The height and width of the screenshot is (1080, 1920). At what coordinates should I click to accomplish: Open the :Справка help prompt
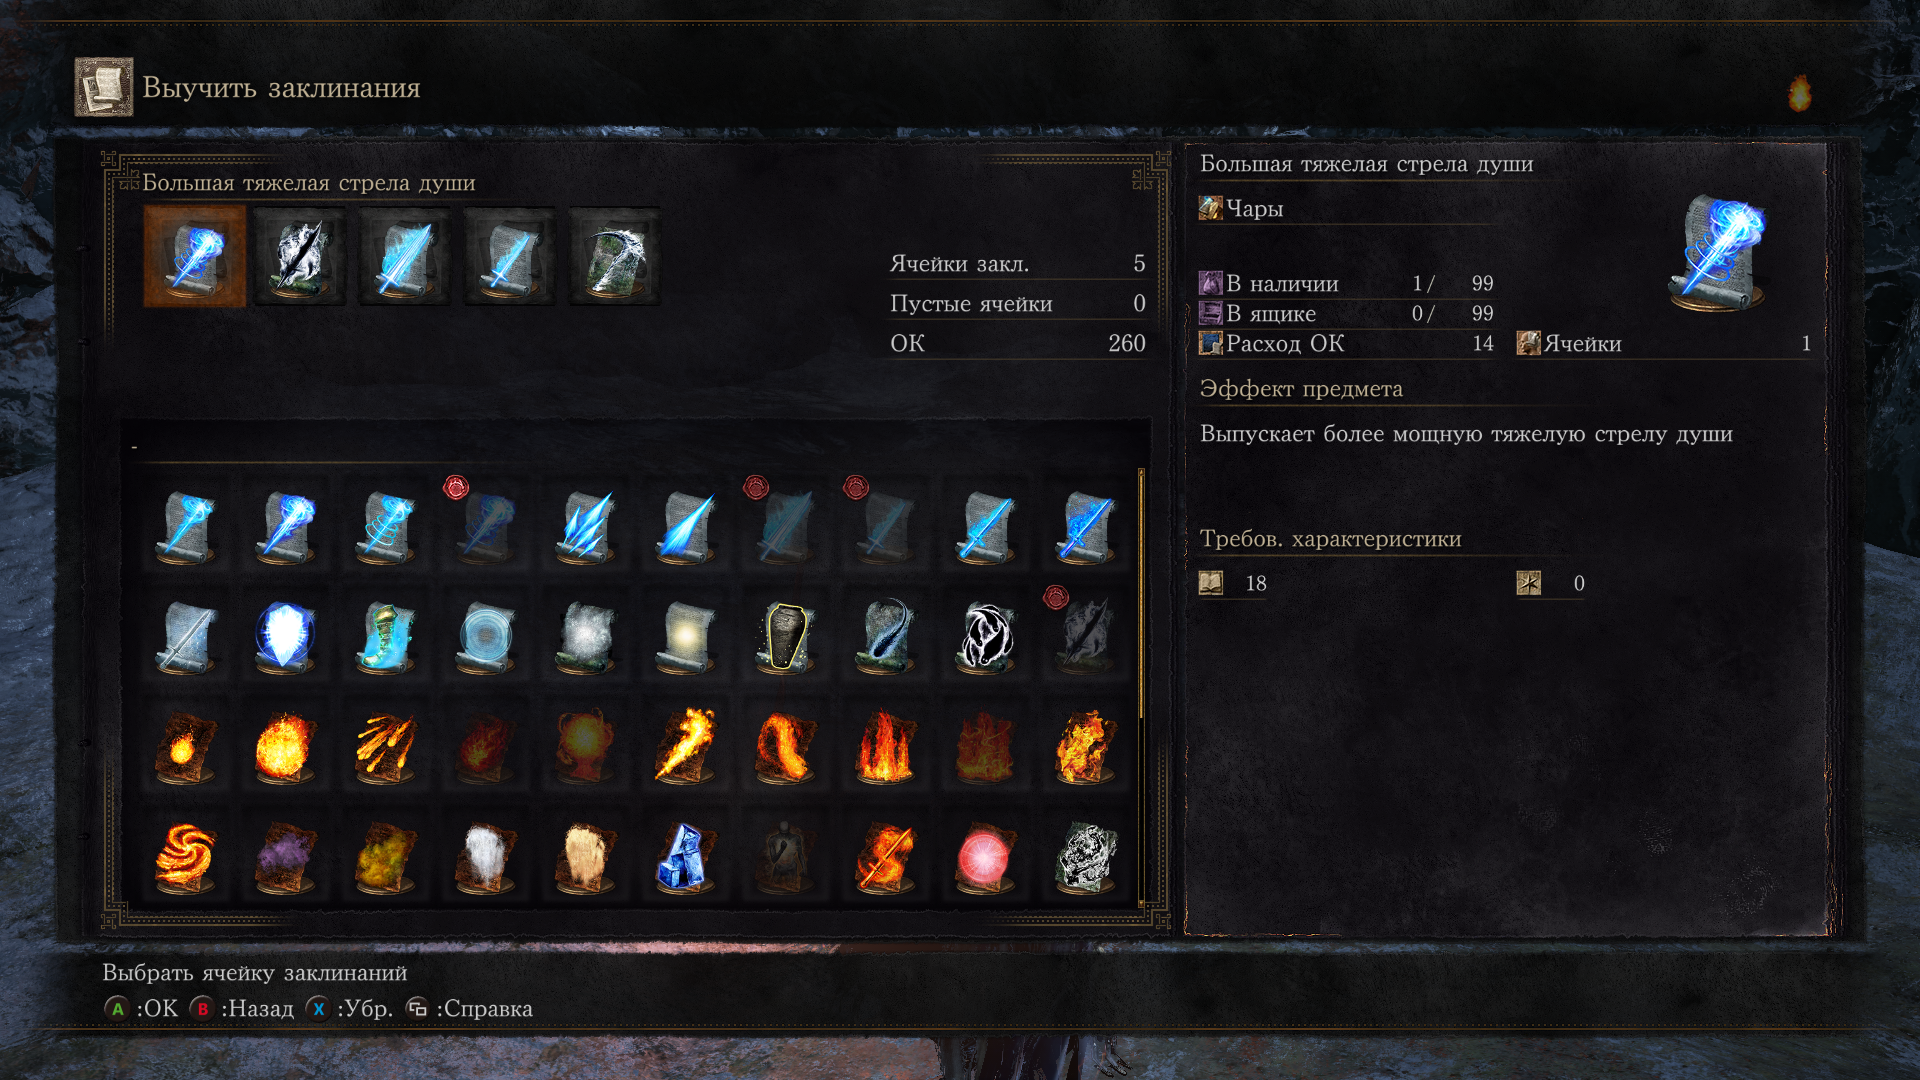[469, 1008]
